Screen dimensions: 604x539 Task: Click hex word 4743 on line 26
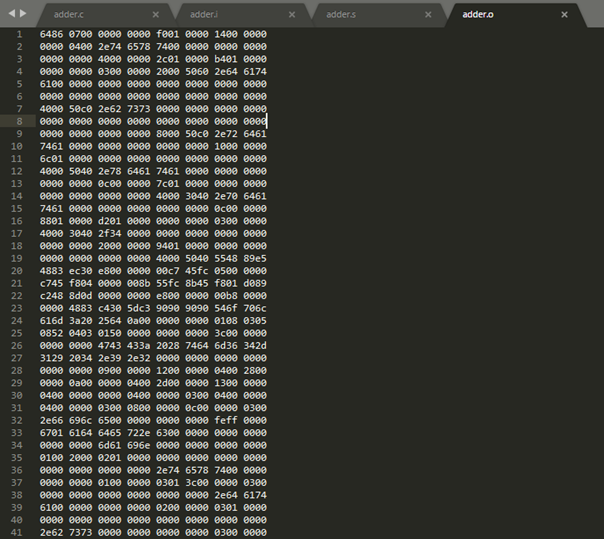tap(109, 346)
